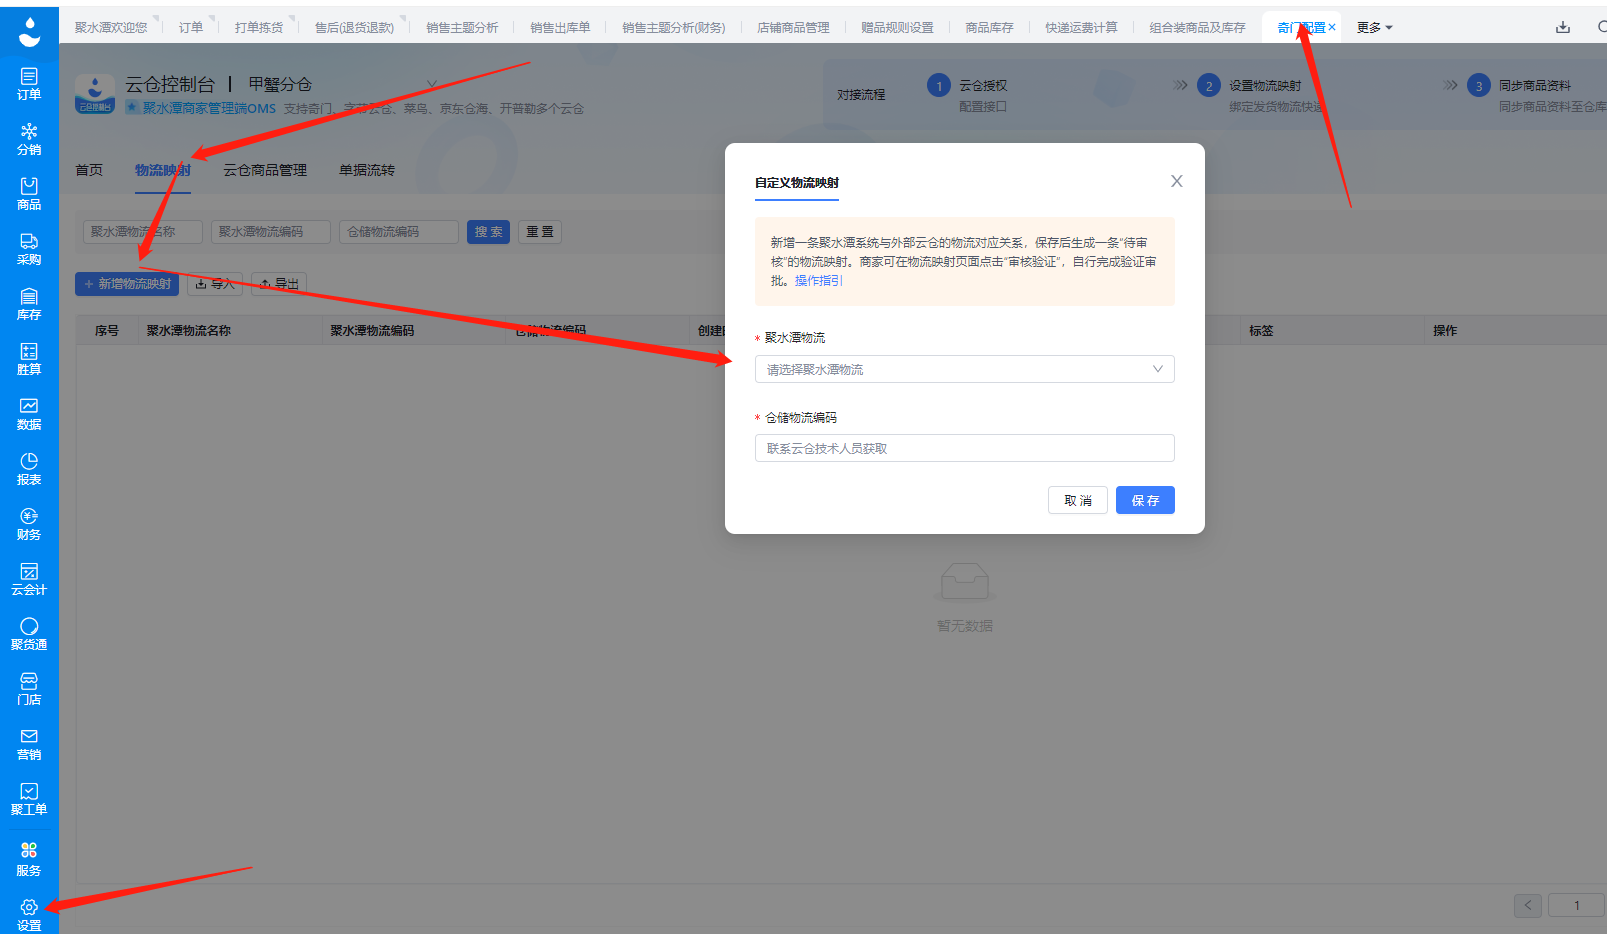This screenshot has width=1607, height=934.
Task: Click the 聚水潭物流名称 column header
Action: [189, 330]
